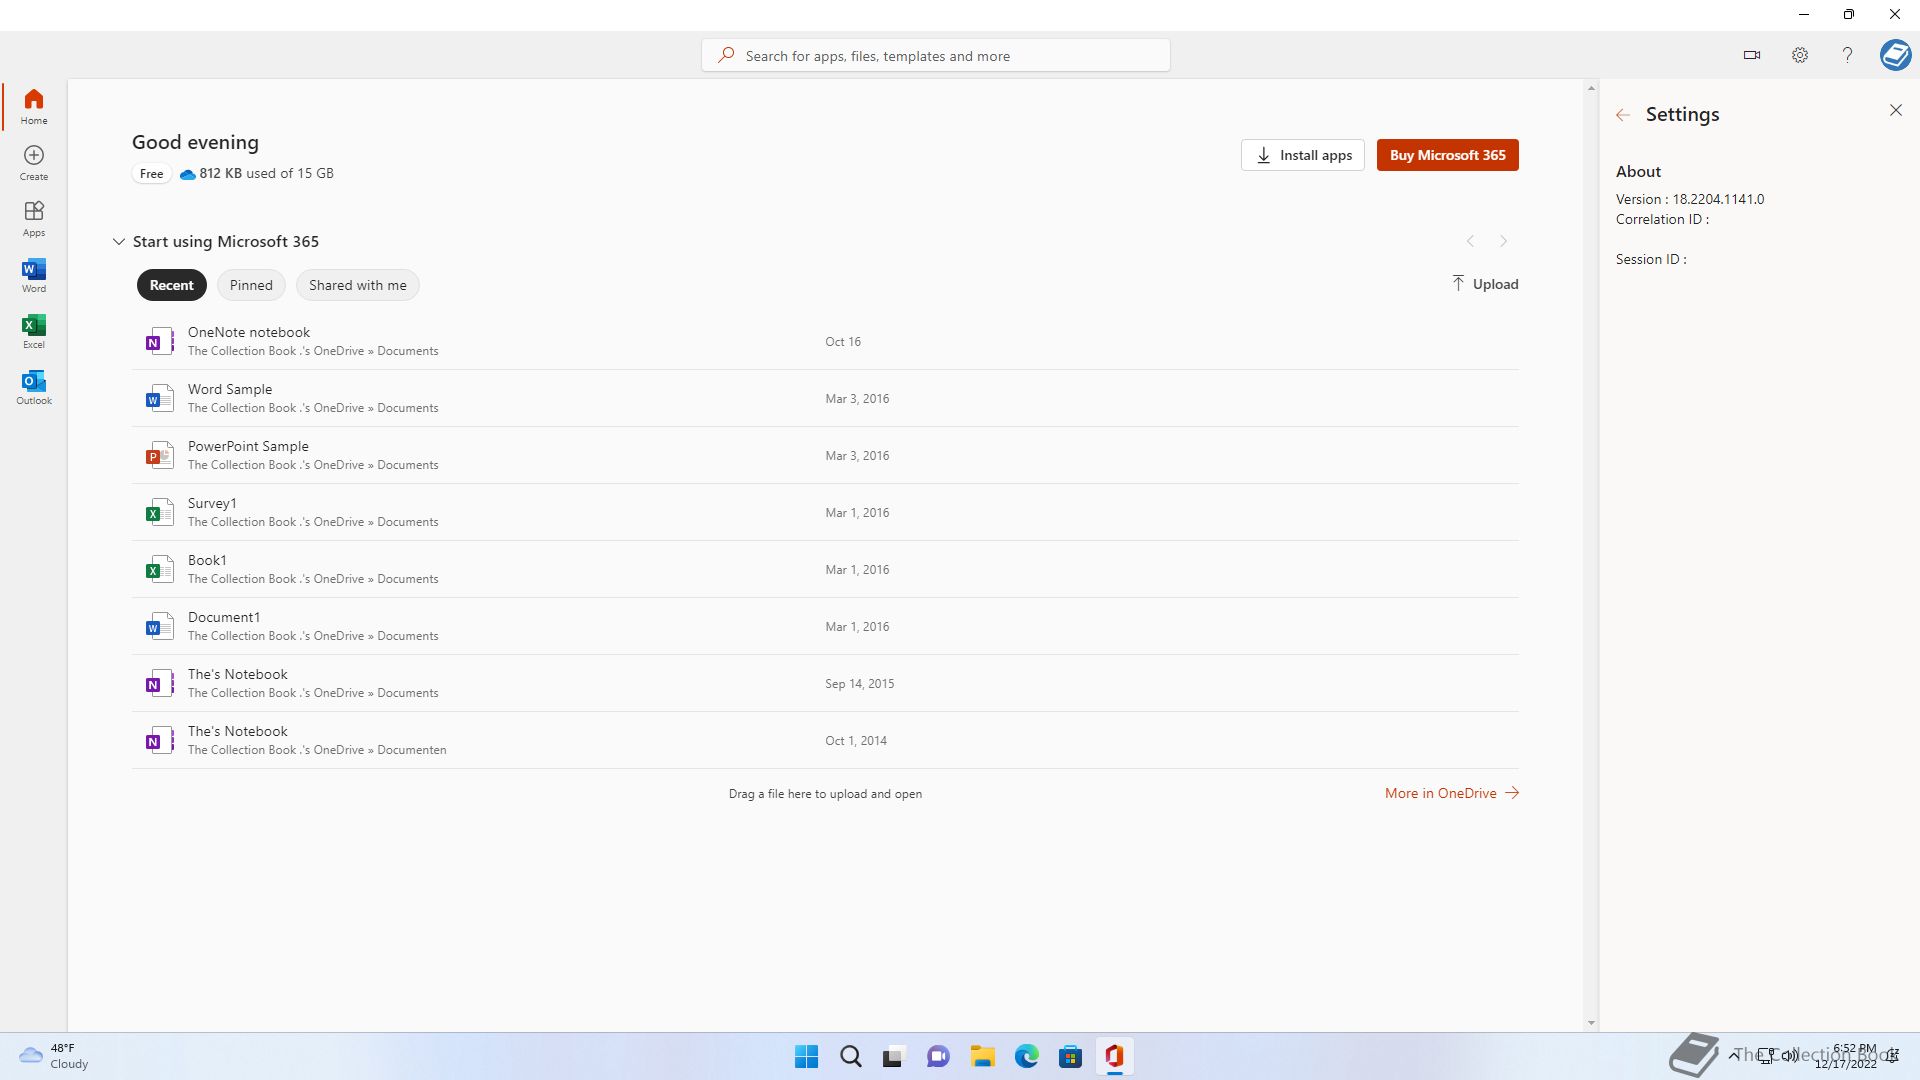The height and width of the screenshot is (1080, 1920).
Task: Open Teams Chat on taskbar
Action: [x=938, y=1056]
